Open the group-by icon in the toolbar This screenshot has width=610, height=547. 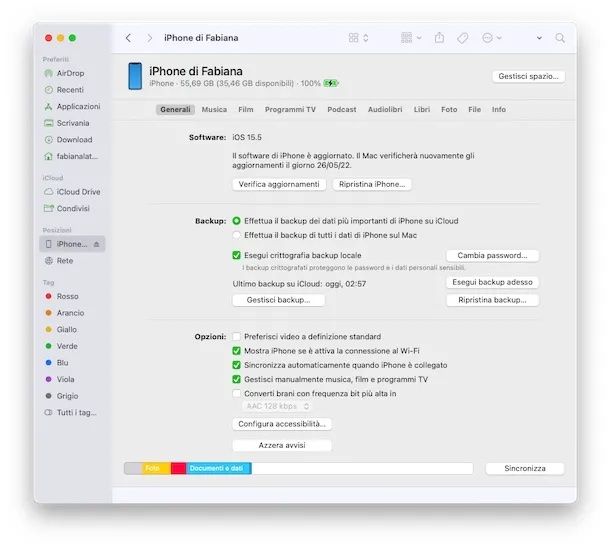point(406,38)
